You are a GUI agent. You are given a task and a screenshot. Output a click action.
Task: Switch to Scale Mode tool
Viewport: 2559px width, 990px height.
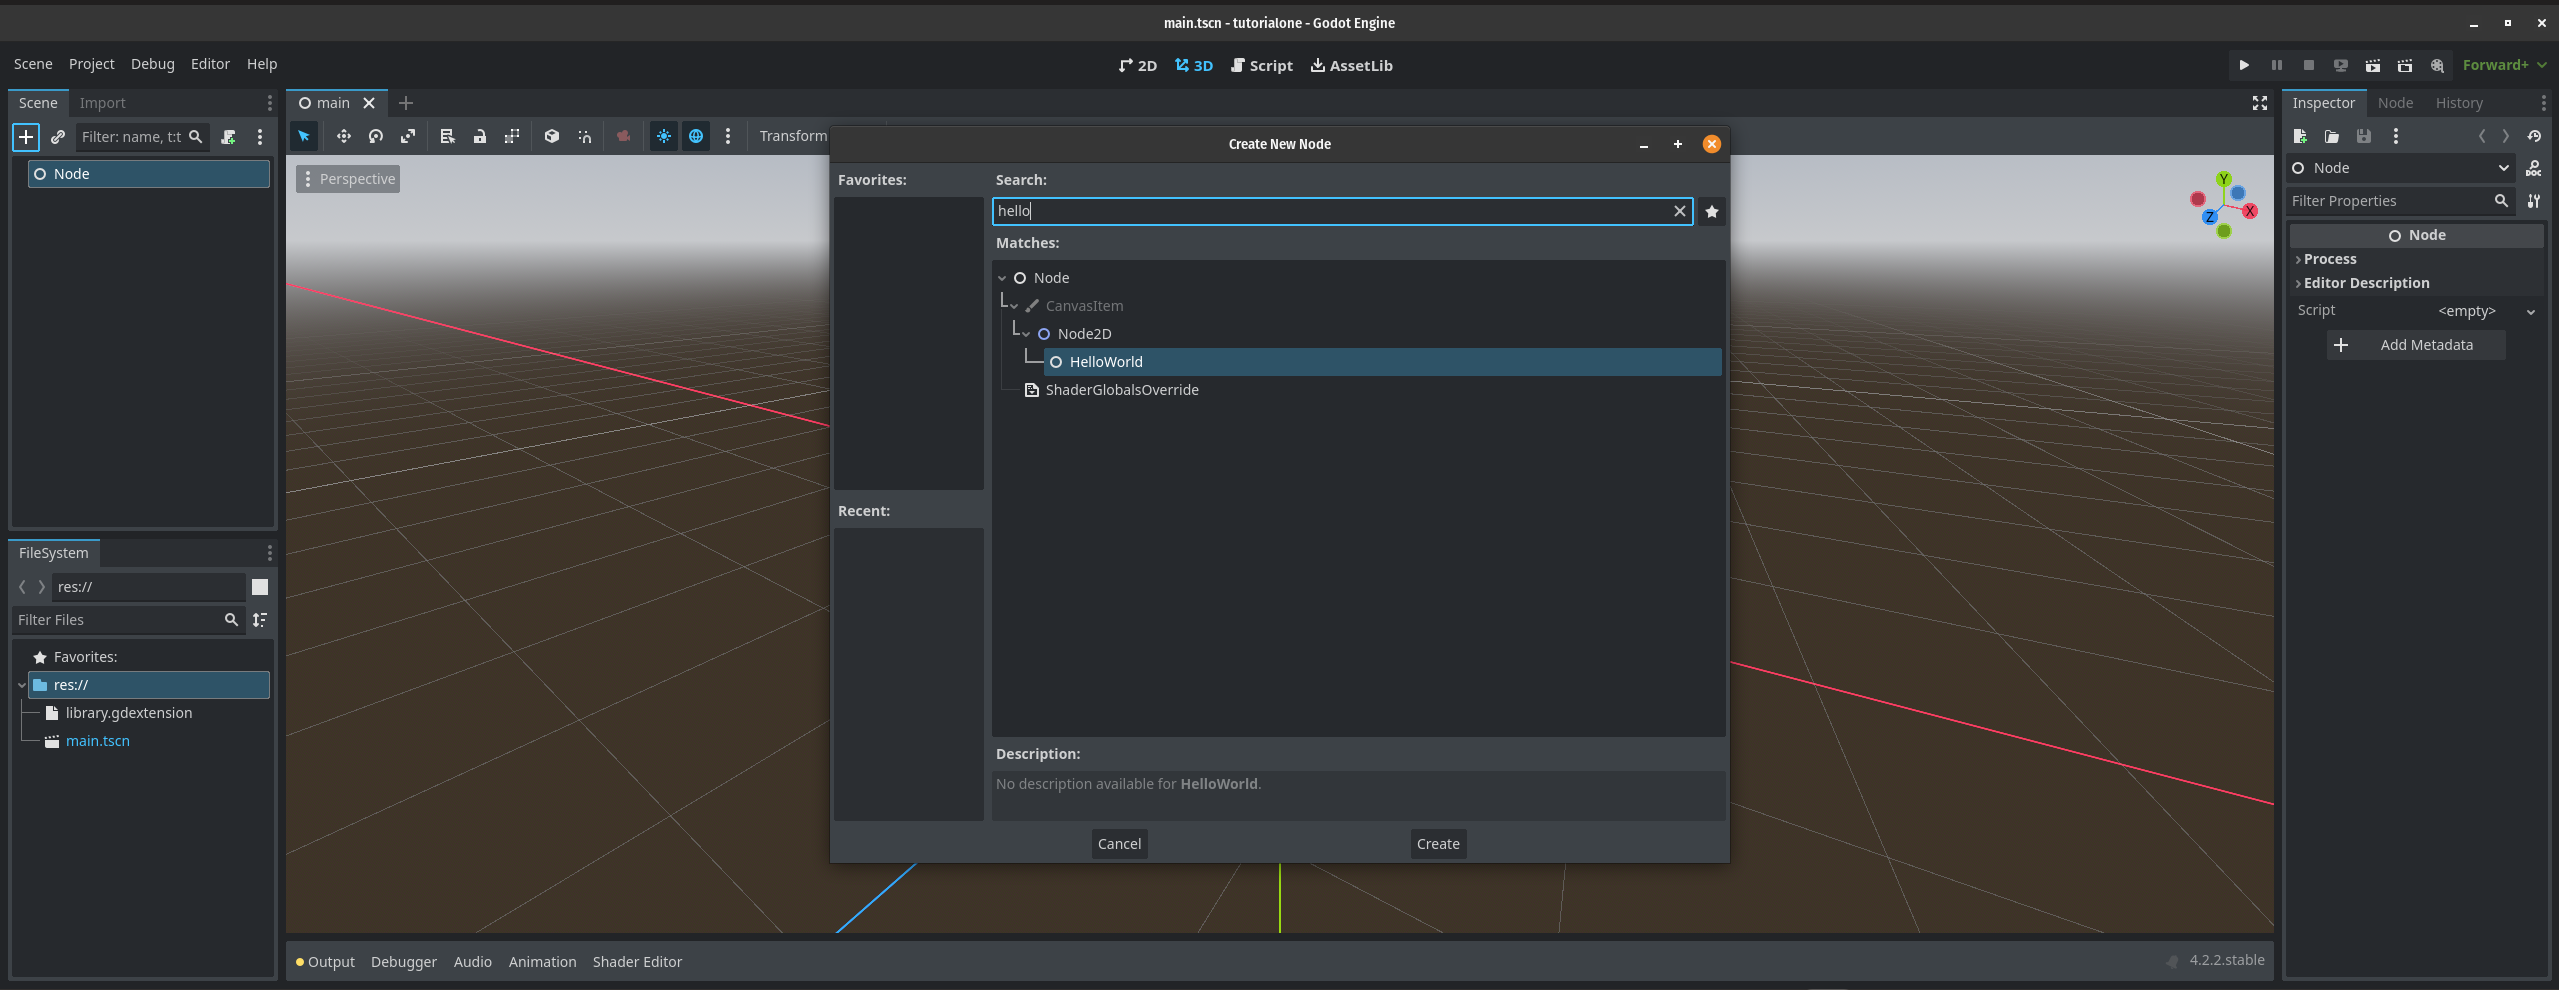coord(408,136)
